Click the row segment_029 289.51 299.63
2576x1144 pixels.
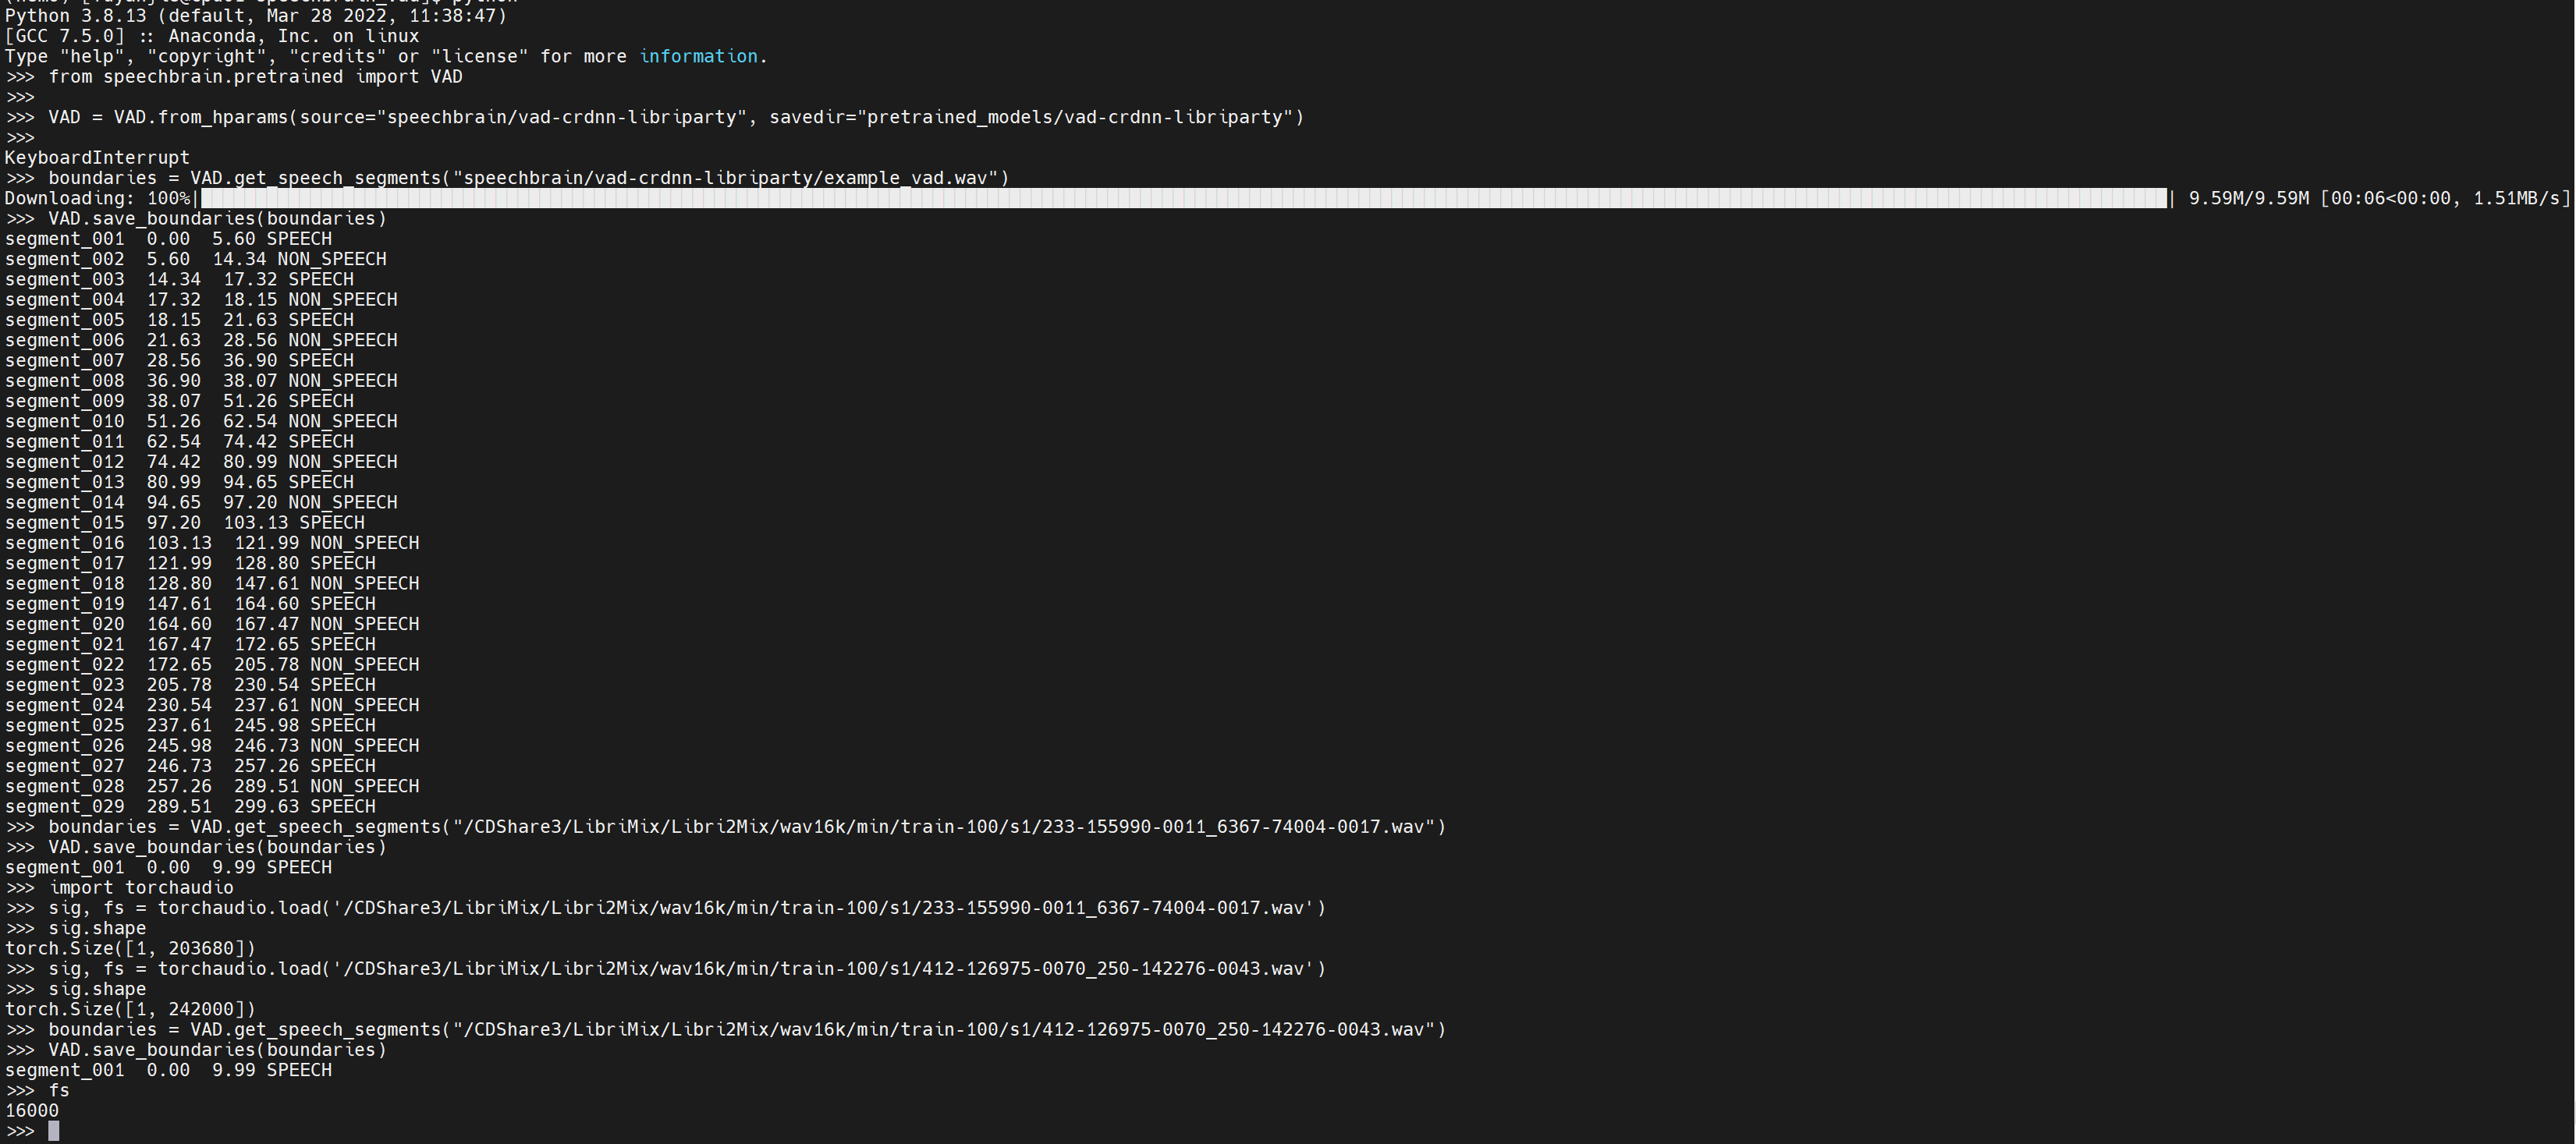pyautogui.click(x=190, y=807)
